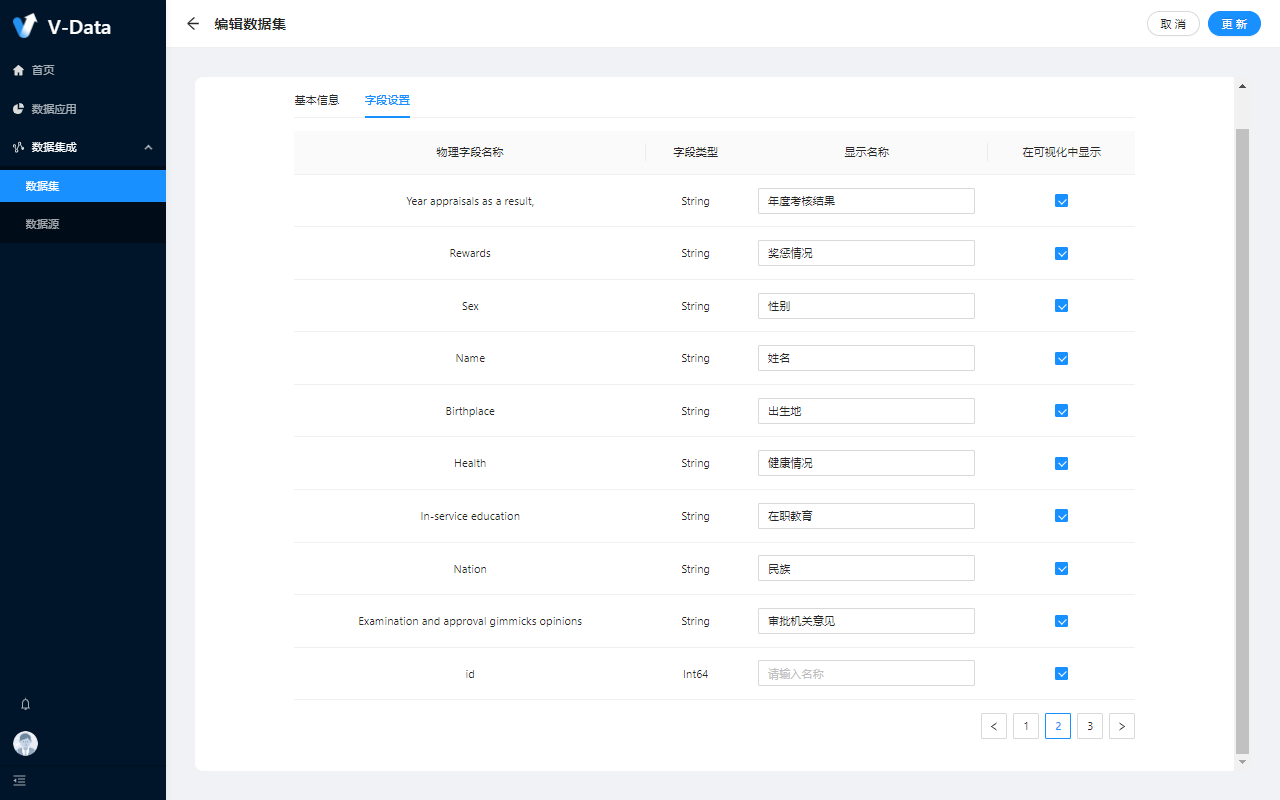Go to next page arrow in pagination
1280x800 pixels.
click(x=1122, y=726)
